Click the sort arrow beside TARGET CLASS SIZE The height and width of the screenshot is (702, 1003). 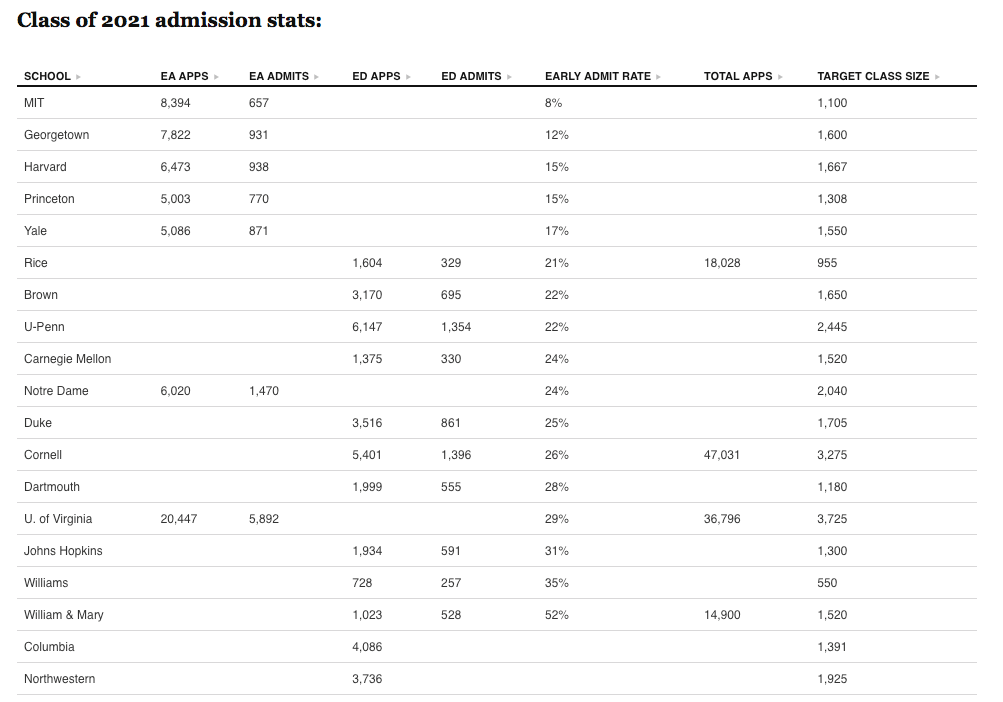(x=937, y=77)
